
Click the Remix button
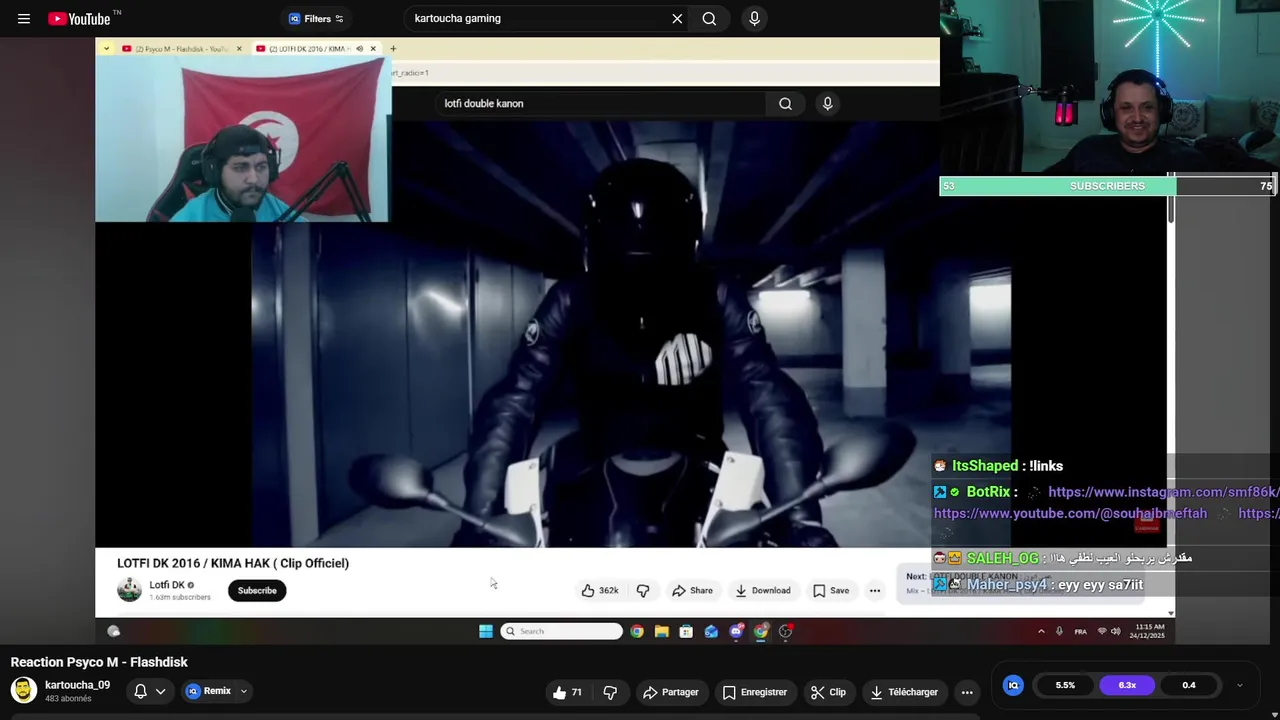(x=209, y=691)
